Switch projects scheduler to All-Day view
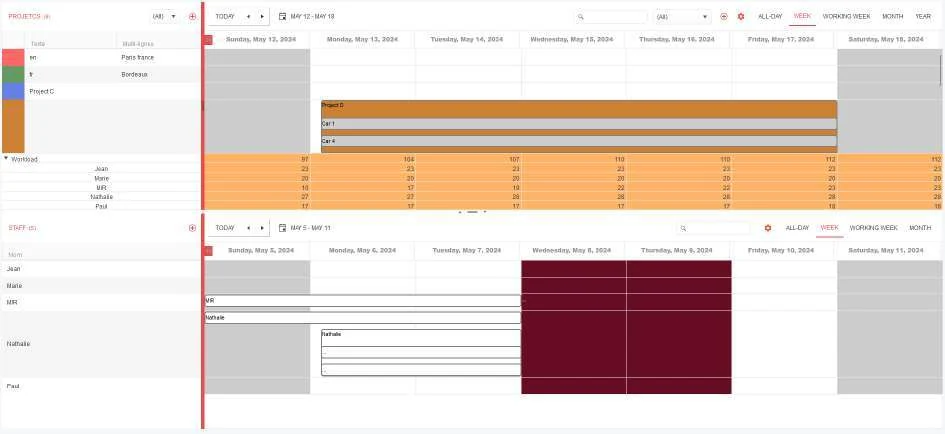Viewport: 945px width, 434px height. pos(770,17)
